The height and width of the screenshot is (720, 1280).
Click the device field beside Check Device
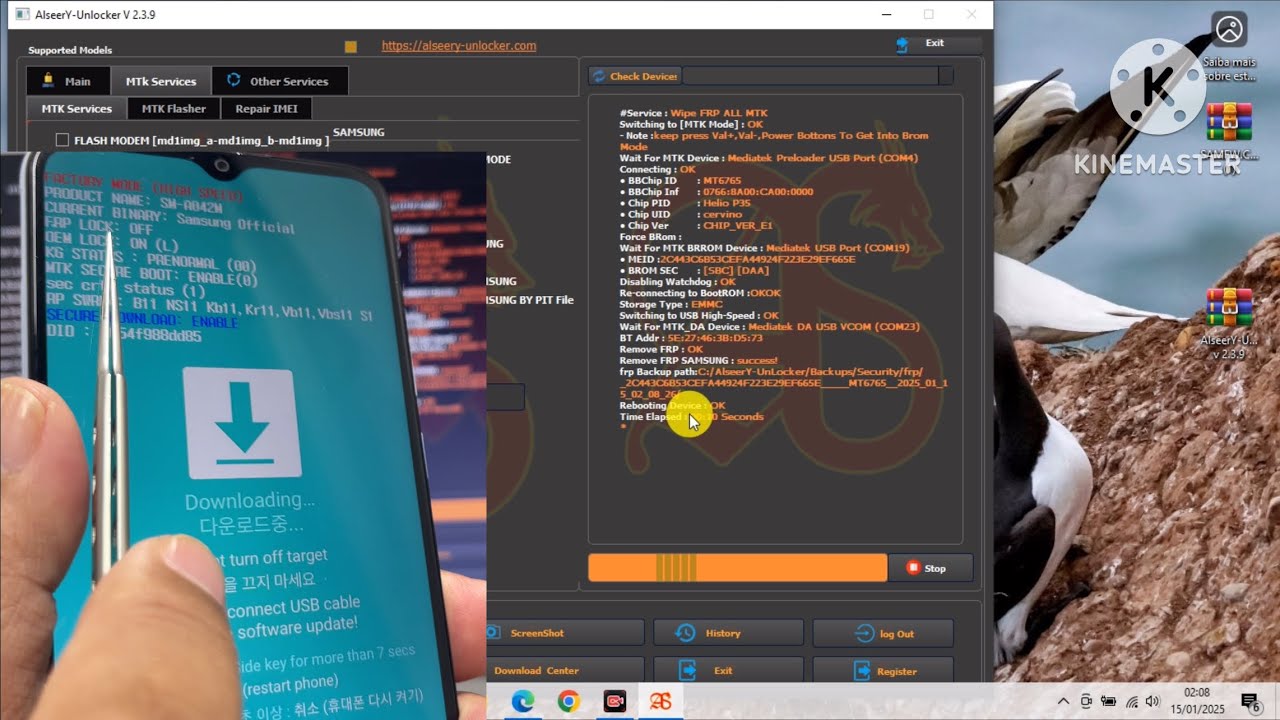(x=810, y=76)
